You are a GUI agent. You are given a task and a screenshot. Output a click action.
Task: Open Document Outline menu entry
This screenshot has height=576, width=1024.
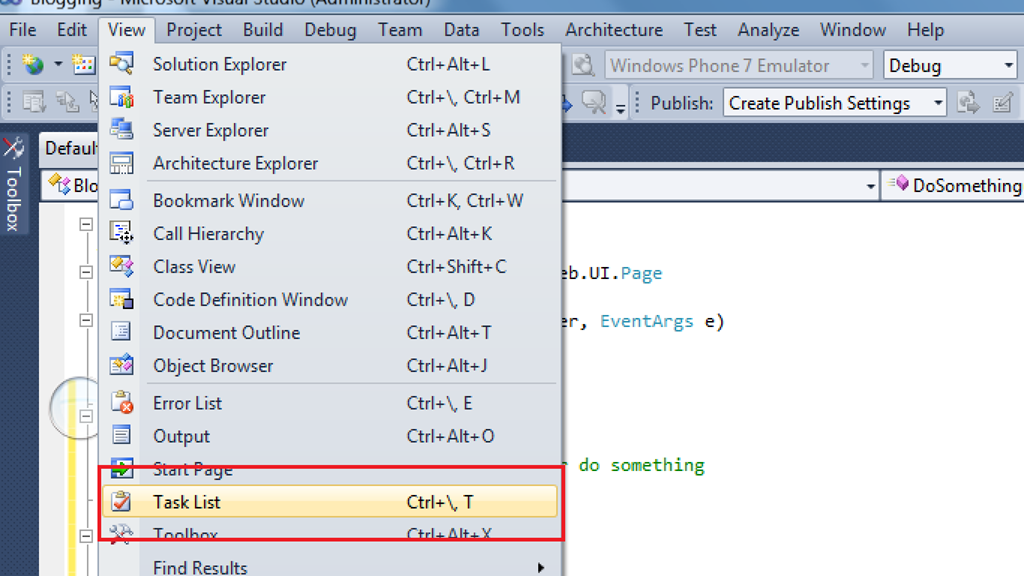330,332
